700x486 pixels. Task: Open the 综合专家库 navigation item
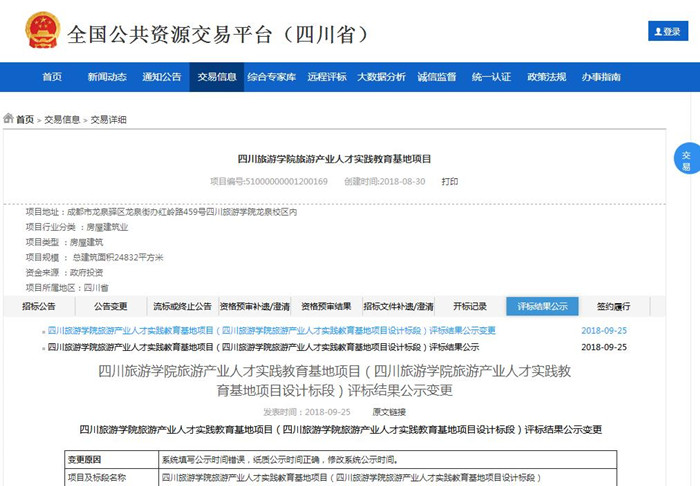(271, 77)
